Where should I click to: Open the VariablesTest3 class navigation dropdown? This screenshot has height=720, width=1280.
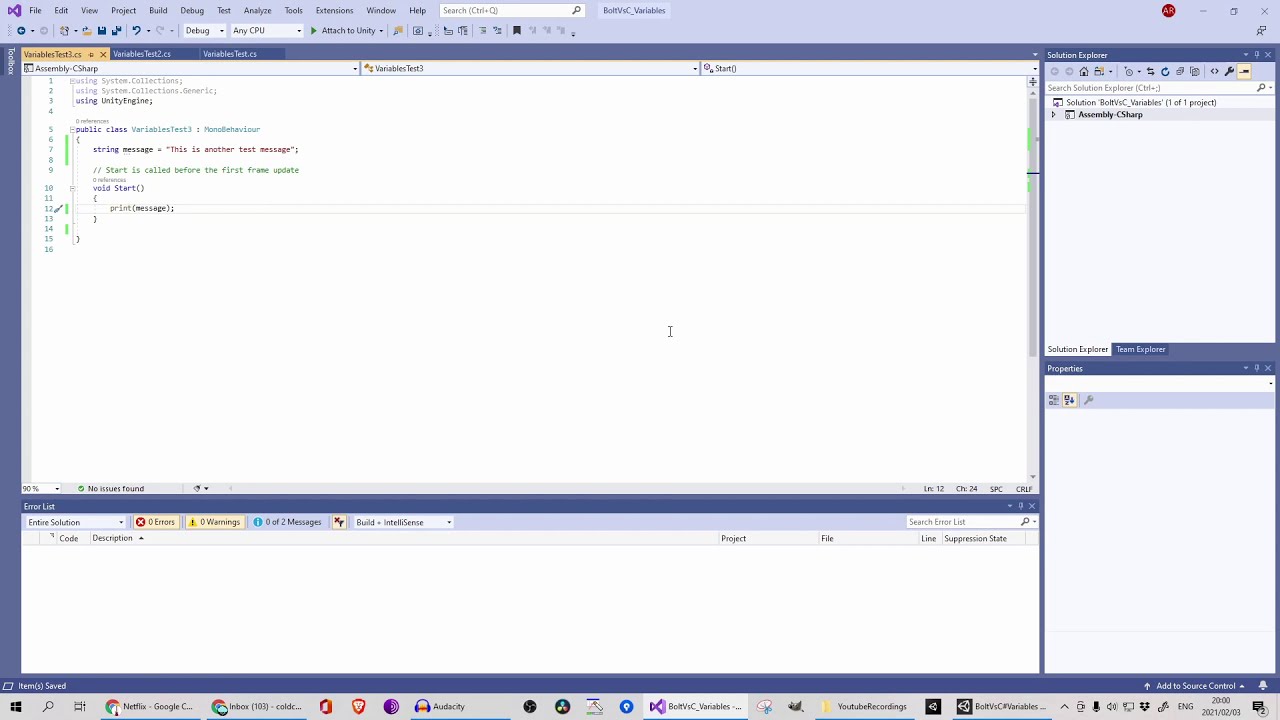[530, 69]
